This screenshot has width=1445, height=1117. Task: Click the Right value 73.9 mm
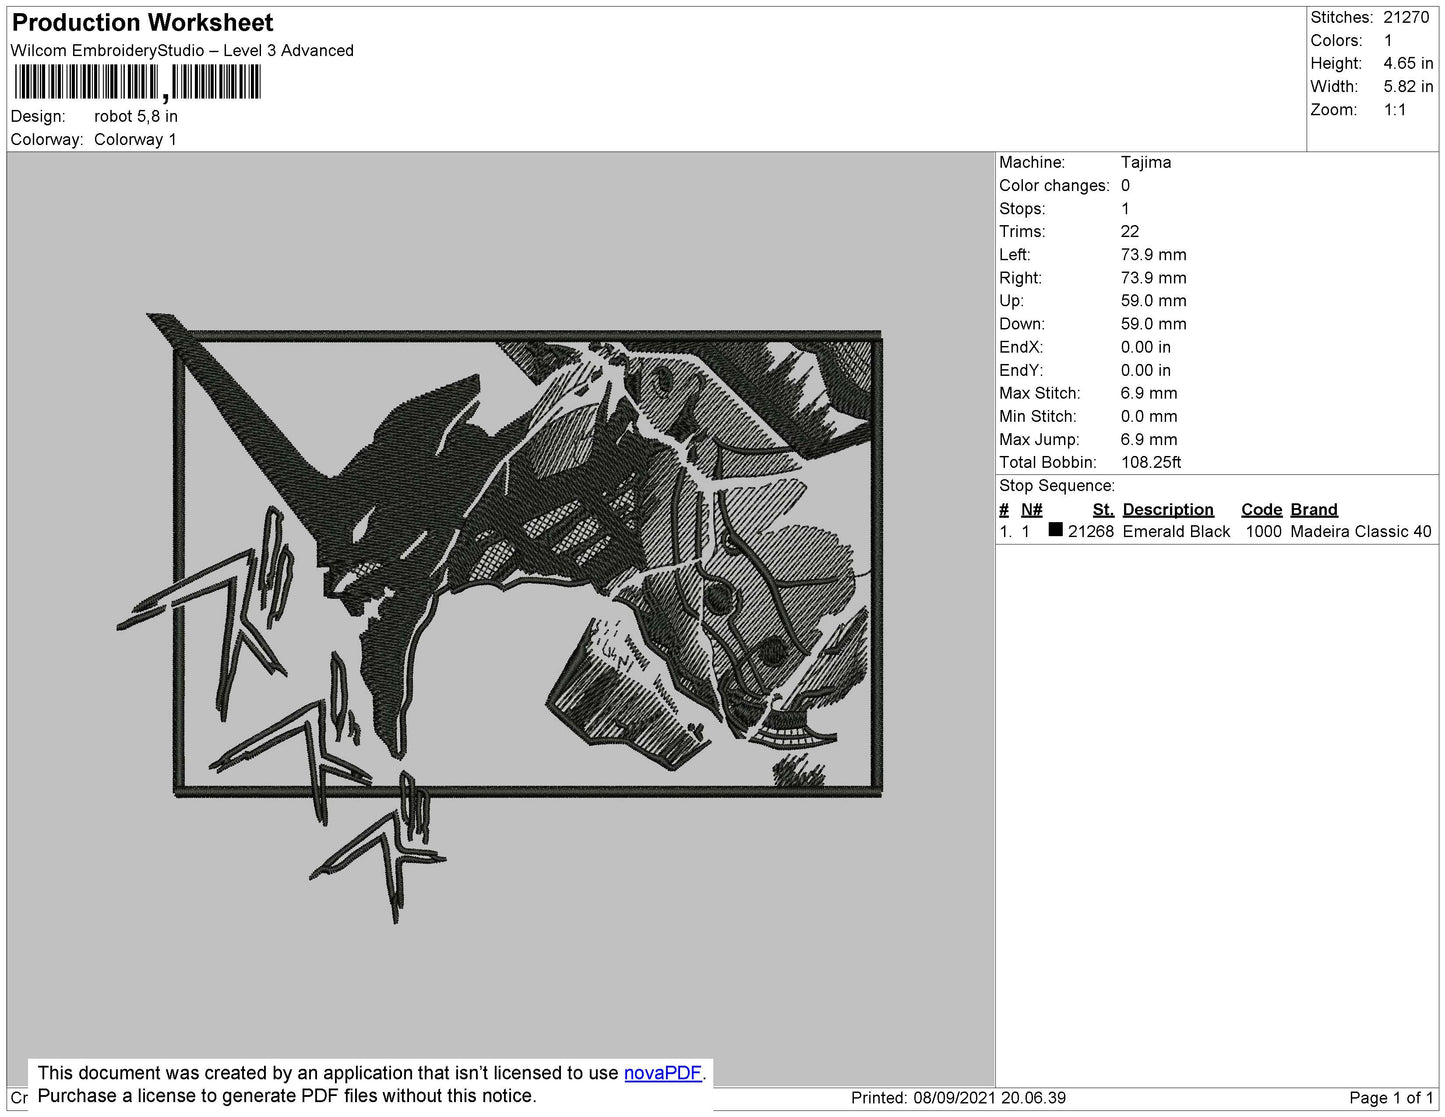pos(1154,278)
